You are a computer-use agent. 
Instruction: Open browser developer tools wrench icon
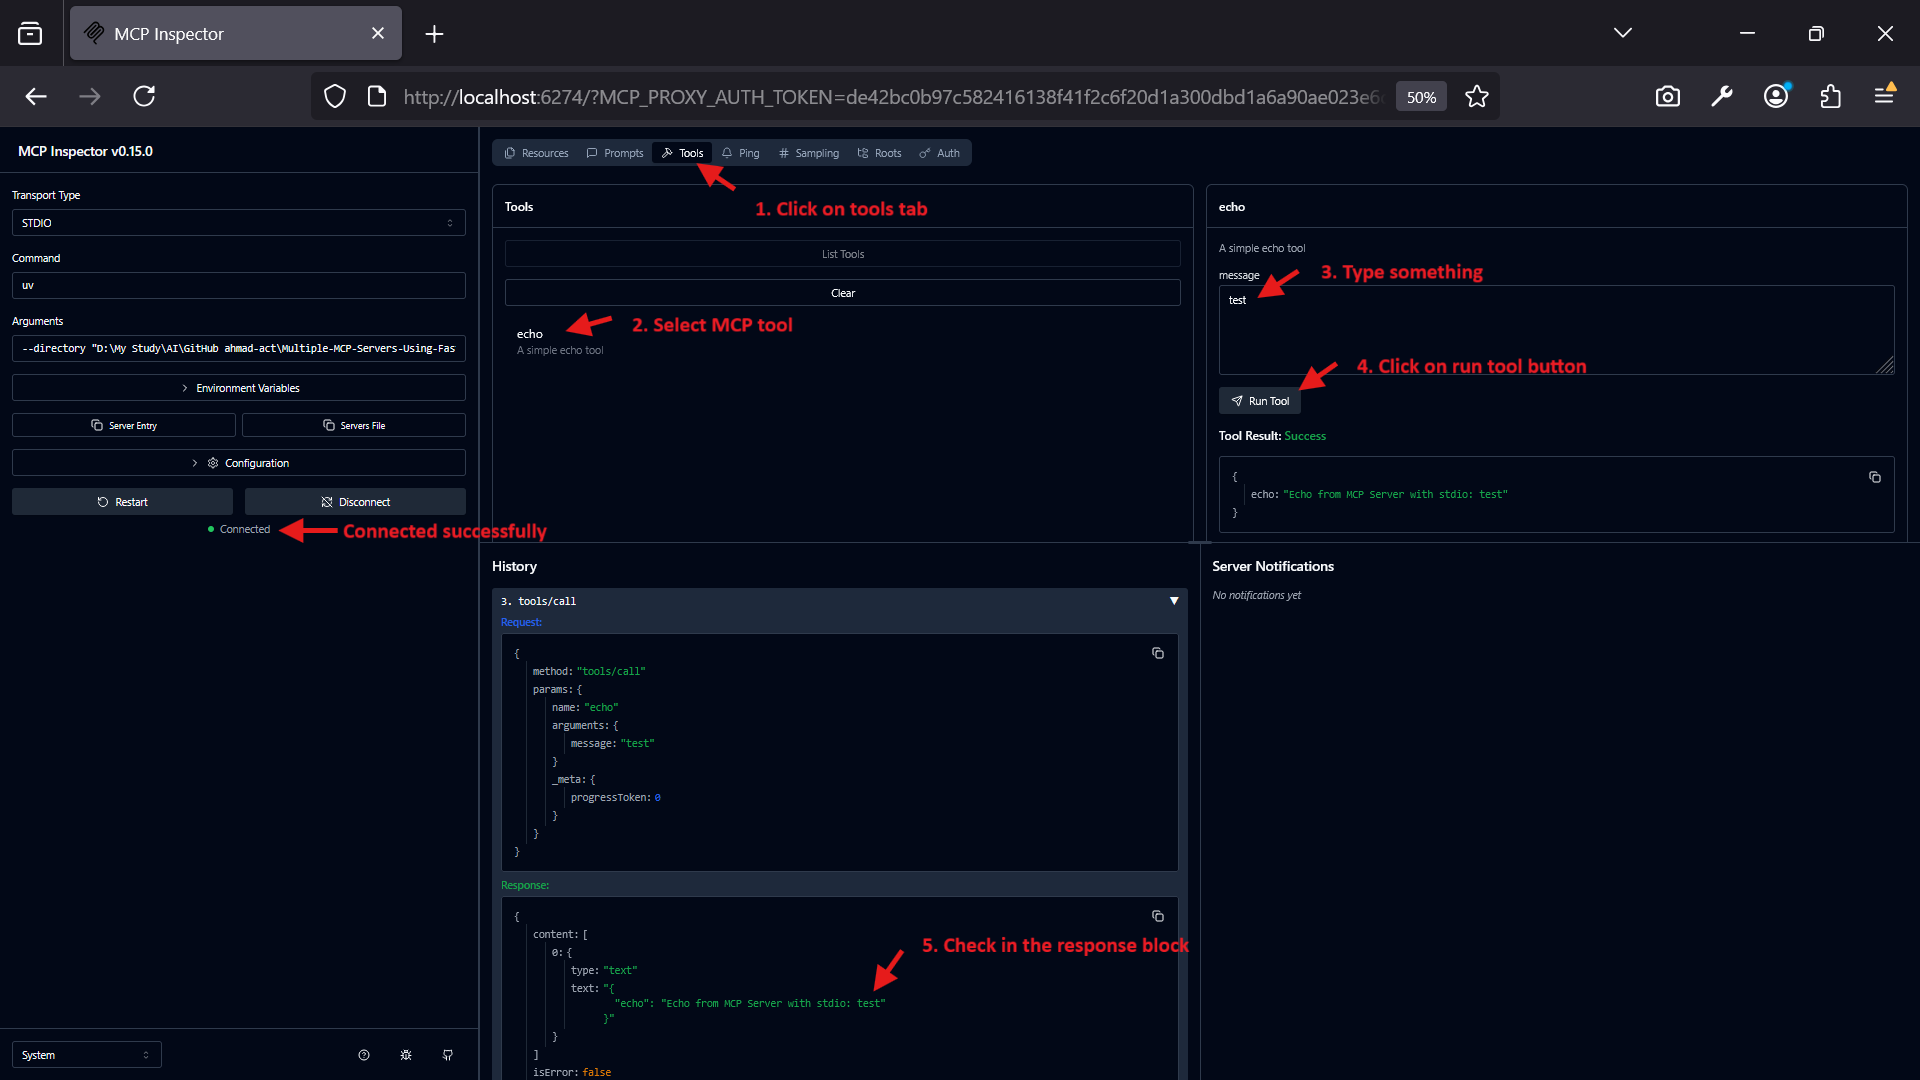[x=1722, y=96]
